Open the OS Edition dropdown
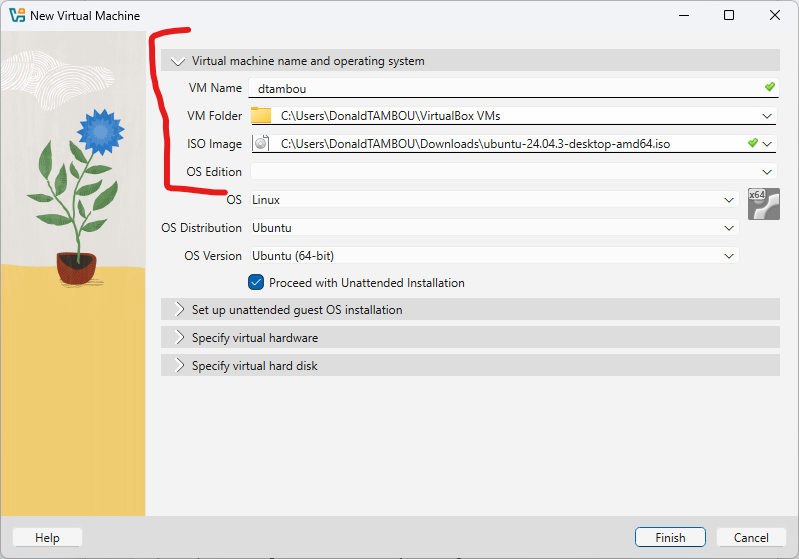This screenshot has height=559, width=799. pos(766,172)
